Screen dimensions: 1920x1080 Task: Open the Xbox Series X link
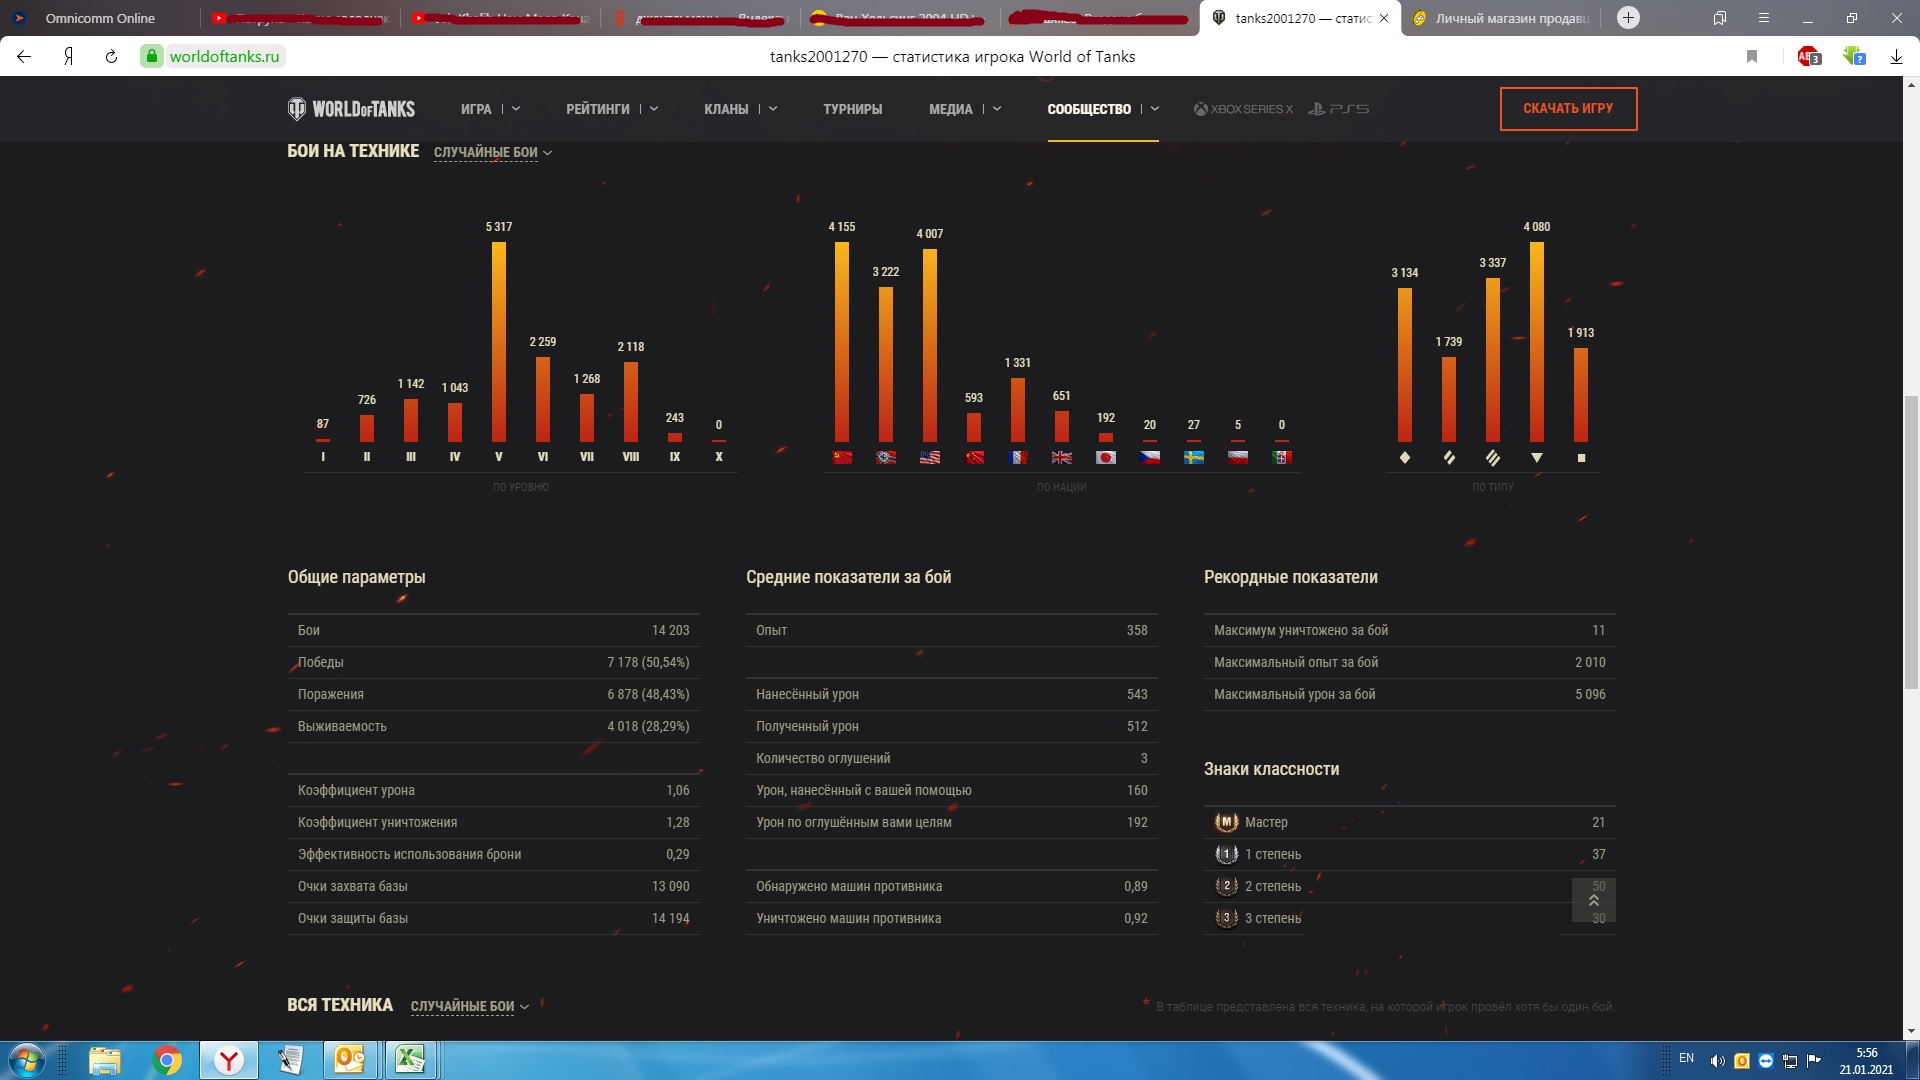pyautogui.click(x=1243, y=109)
